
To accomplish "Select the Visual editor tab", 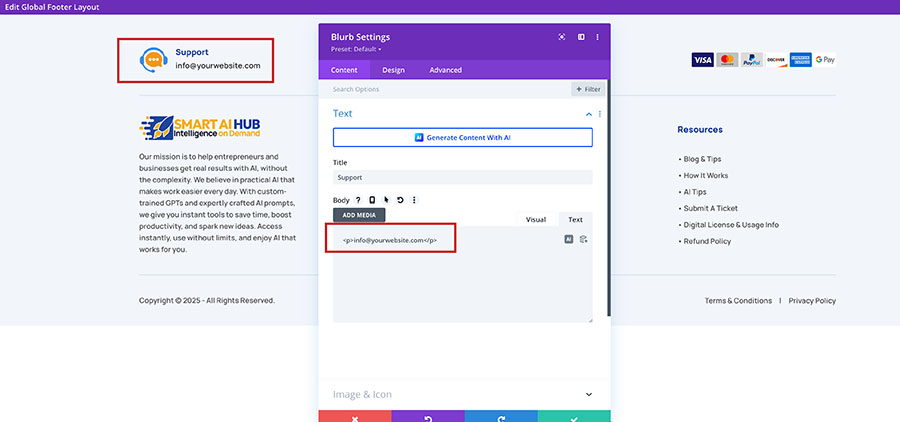I will (x=536, y=219).
